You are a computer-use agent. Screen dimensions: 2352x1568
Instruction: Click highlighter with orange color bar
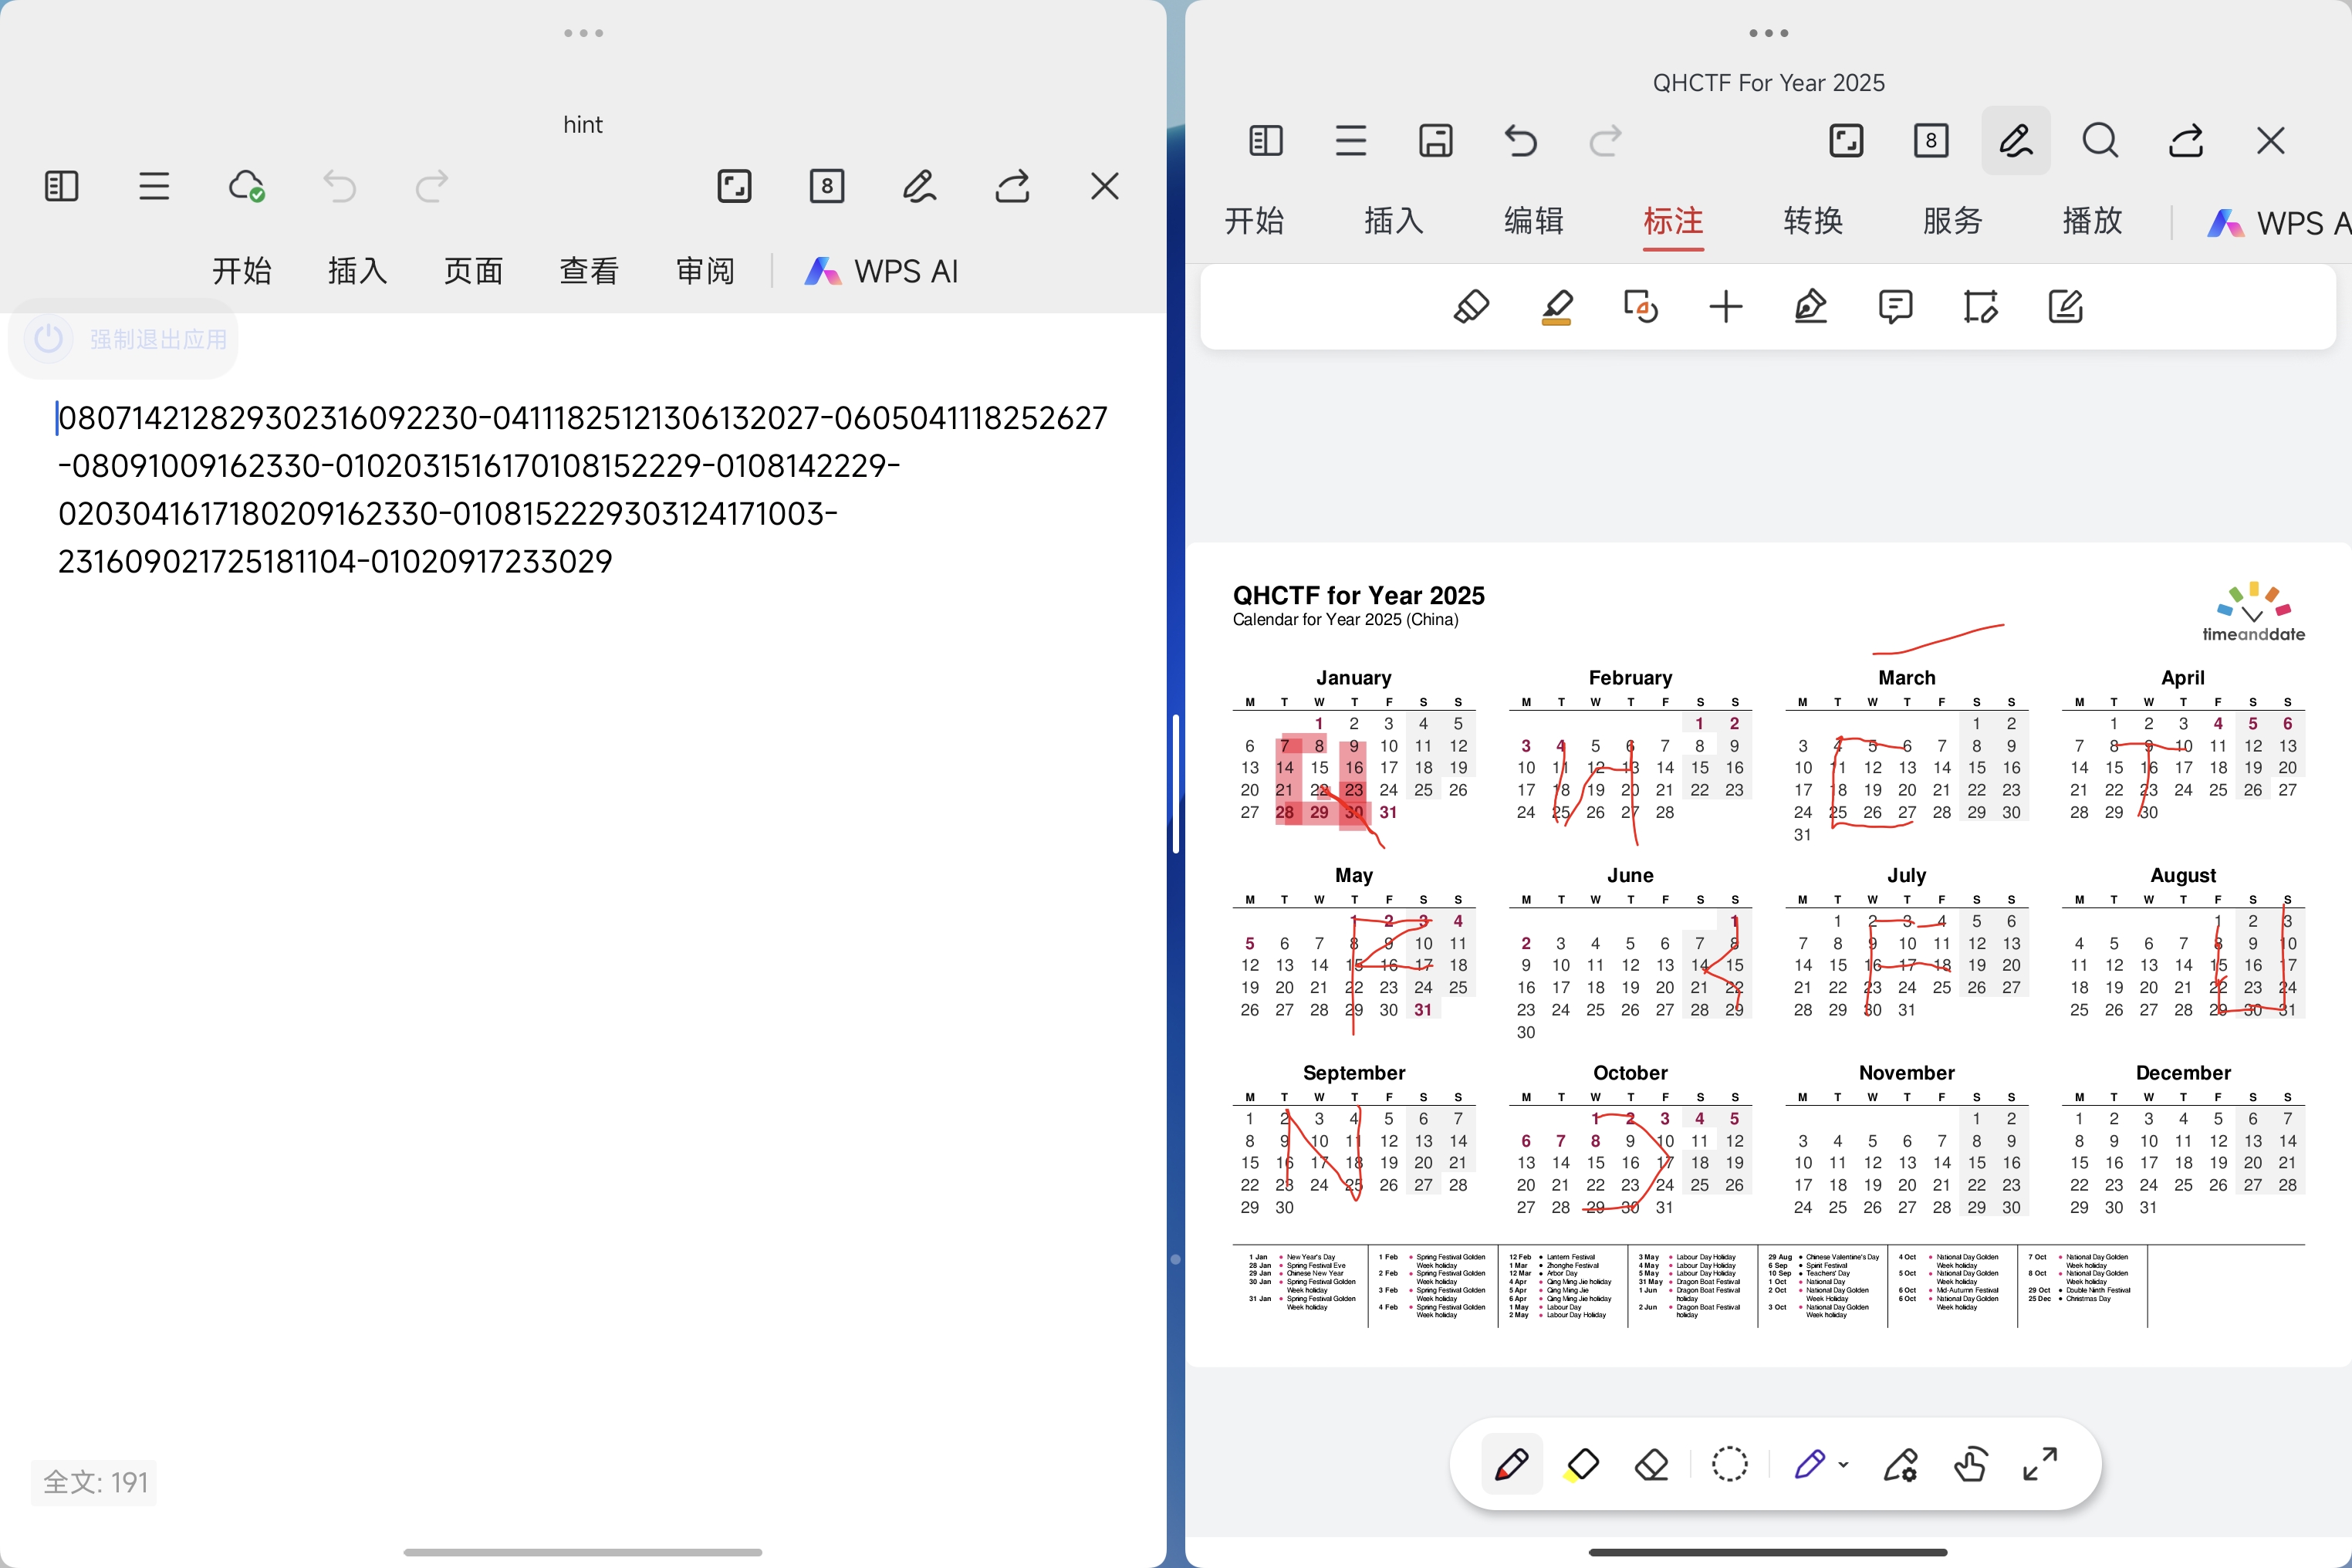(1556, 306)
